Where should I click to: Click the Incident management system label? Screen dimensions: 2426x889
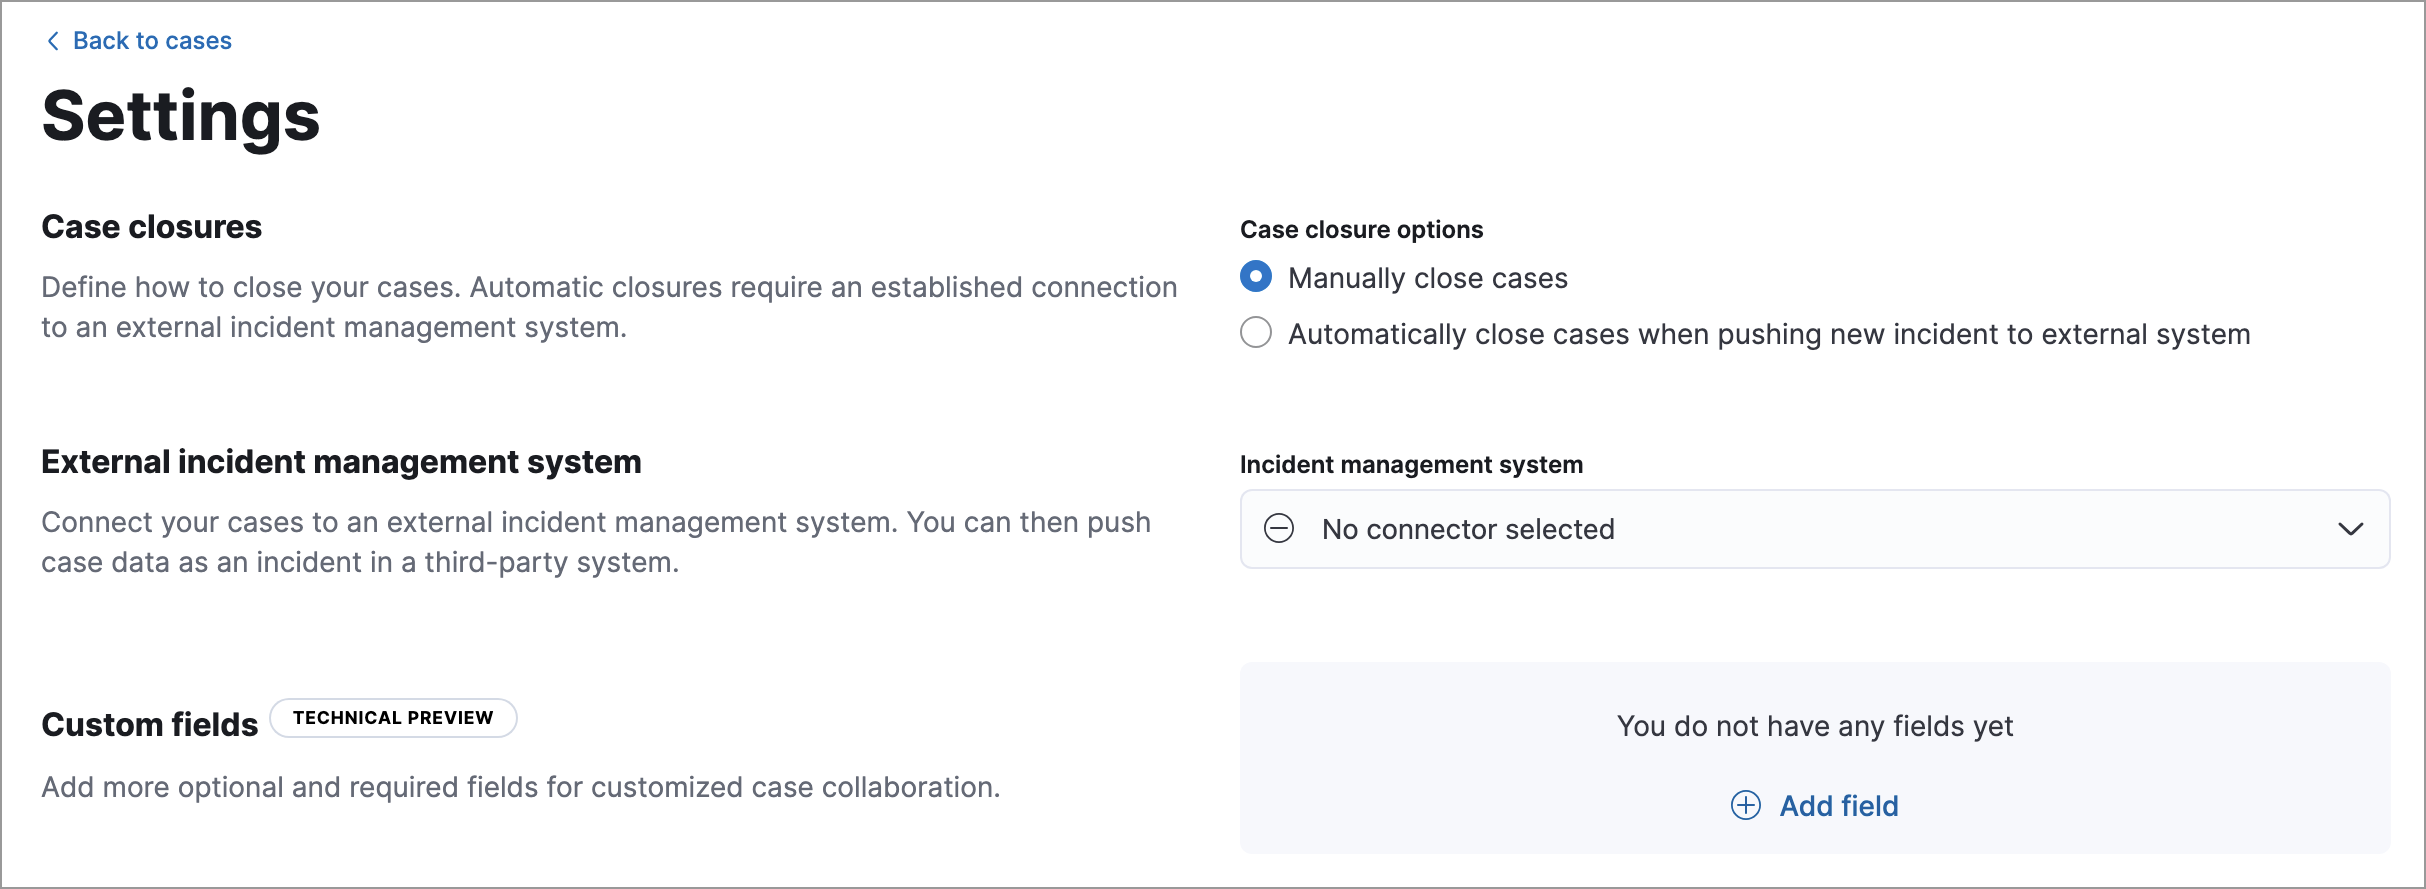pyautogui.click(x=1411, y=465)
